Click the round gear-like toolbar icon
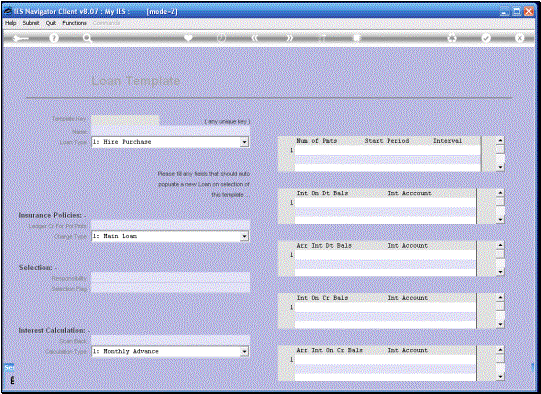Screen dimensions: 541x394 452,38
